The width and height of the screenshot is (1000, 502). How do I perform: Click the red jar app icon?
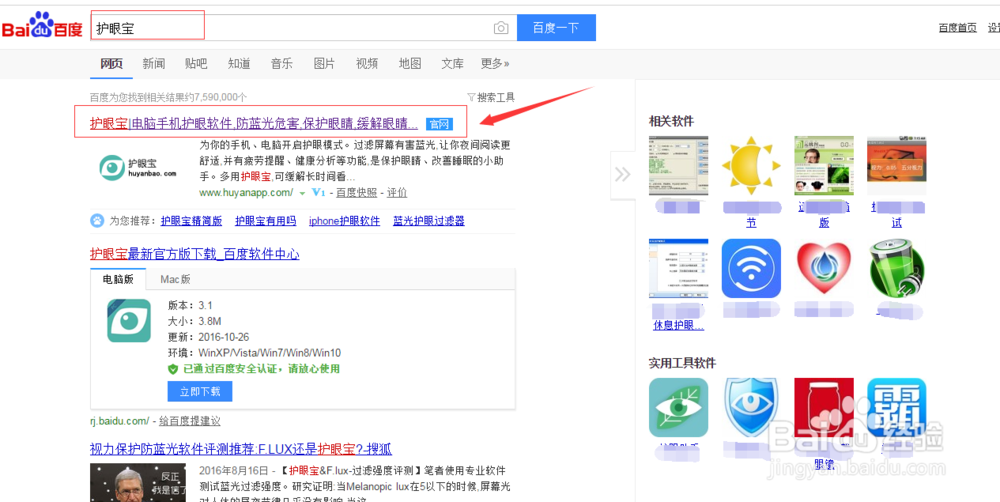click(x=824, y=408)
